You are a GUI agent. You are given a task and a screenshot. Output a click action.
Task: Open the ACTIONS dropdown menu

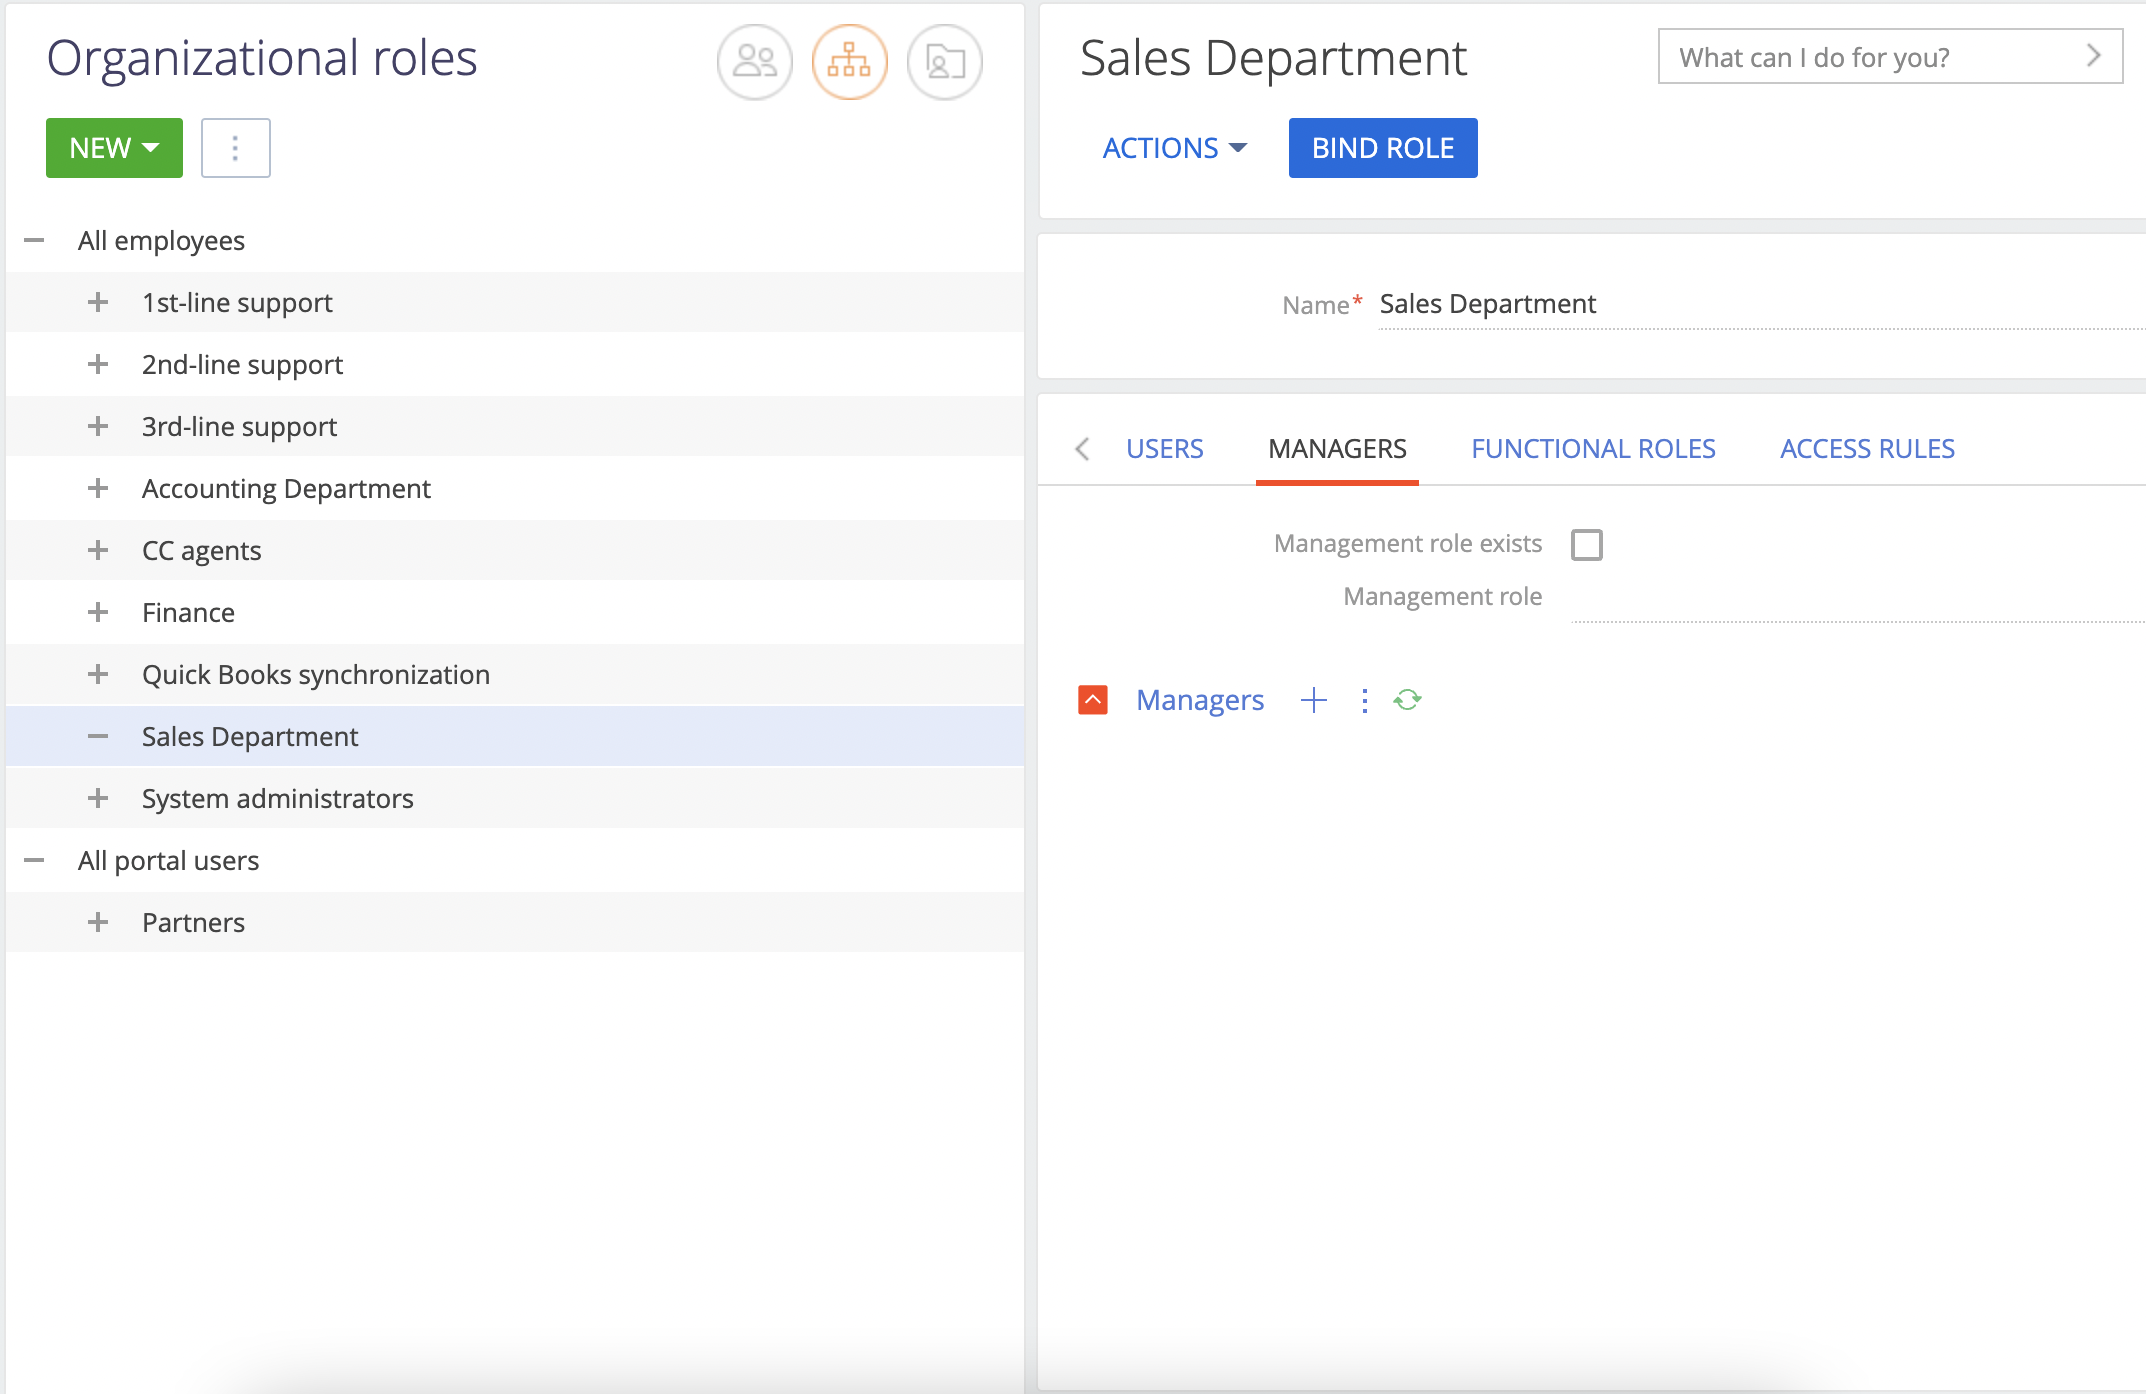(x=1174, y=148)
